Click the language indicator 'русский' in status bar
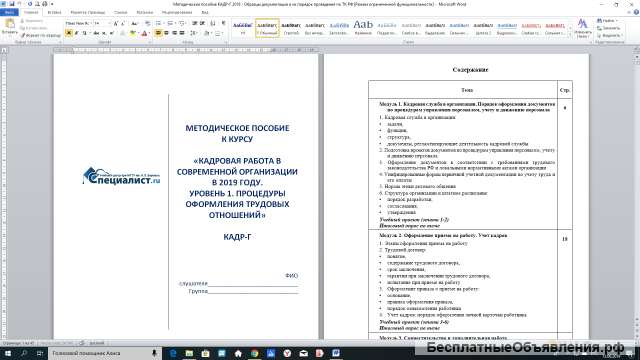The width and height of the screenshot is (640, 360). [x=97, y=343]
